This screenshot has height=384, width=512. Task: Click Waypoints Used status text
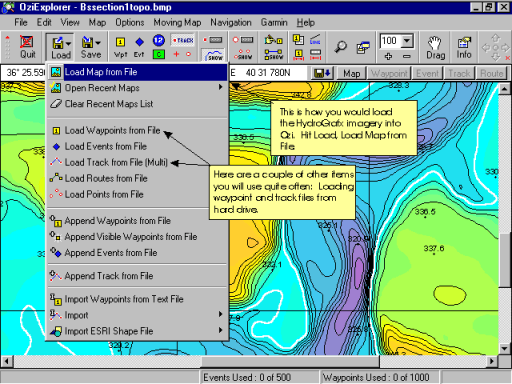tap(376, 377)
